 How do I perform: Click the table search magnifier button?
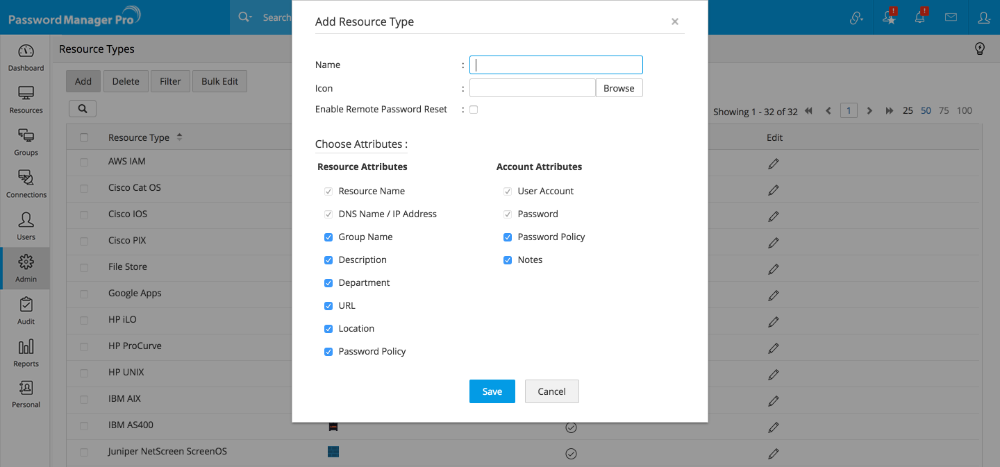tap(83, 108)
